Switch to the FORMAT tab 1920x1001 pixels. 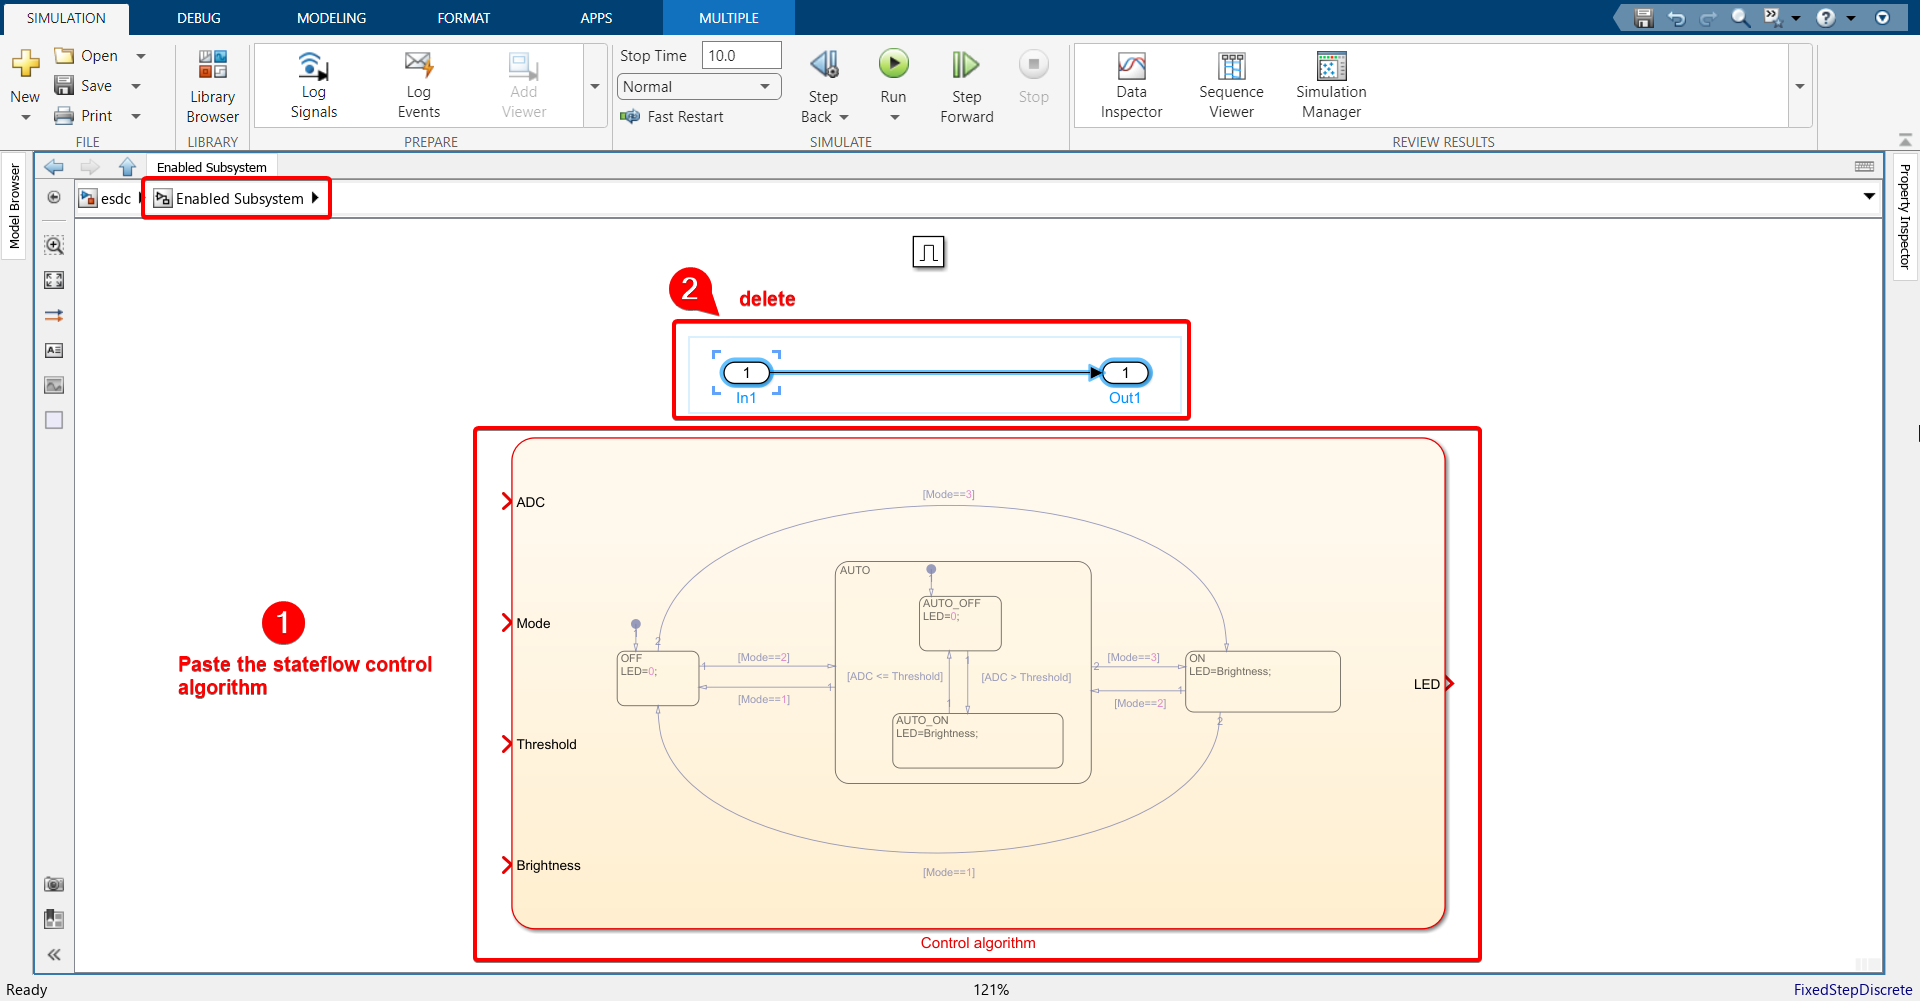463,18
